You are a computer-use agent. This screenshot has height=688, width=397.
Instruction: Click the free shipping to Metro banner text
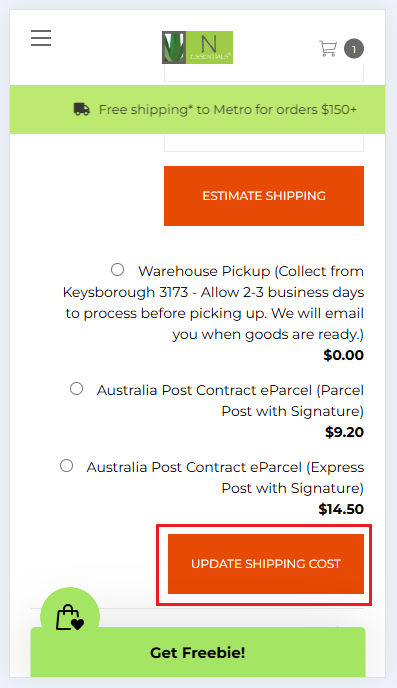(x=228, y=109)
